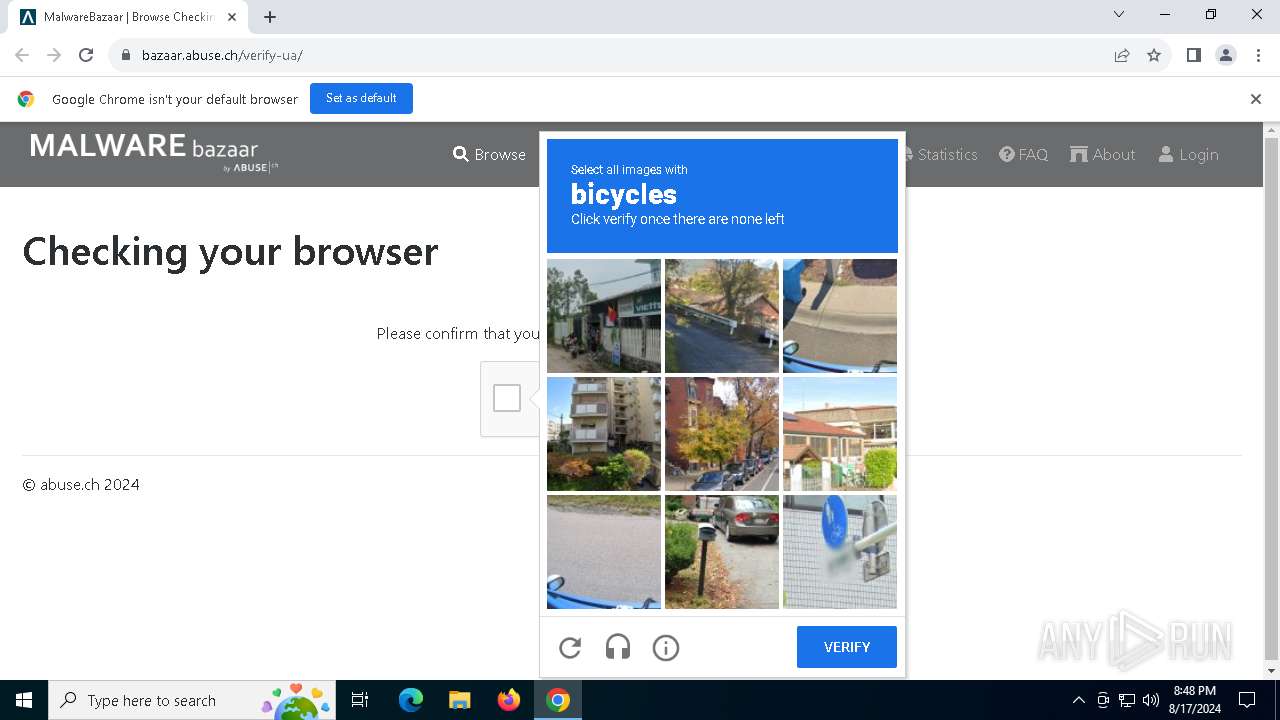Select the curb and sidewalk captcha tile
Viewport: 1280px width, 720px height.
coord(840,316)
